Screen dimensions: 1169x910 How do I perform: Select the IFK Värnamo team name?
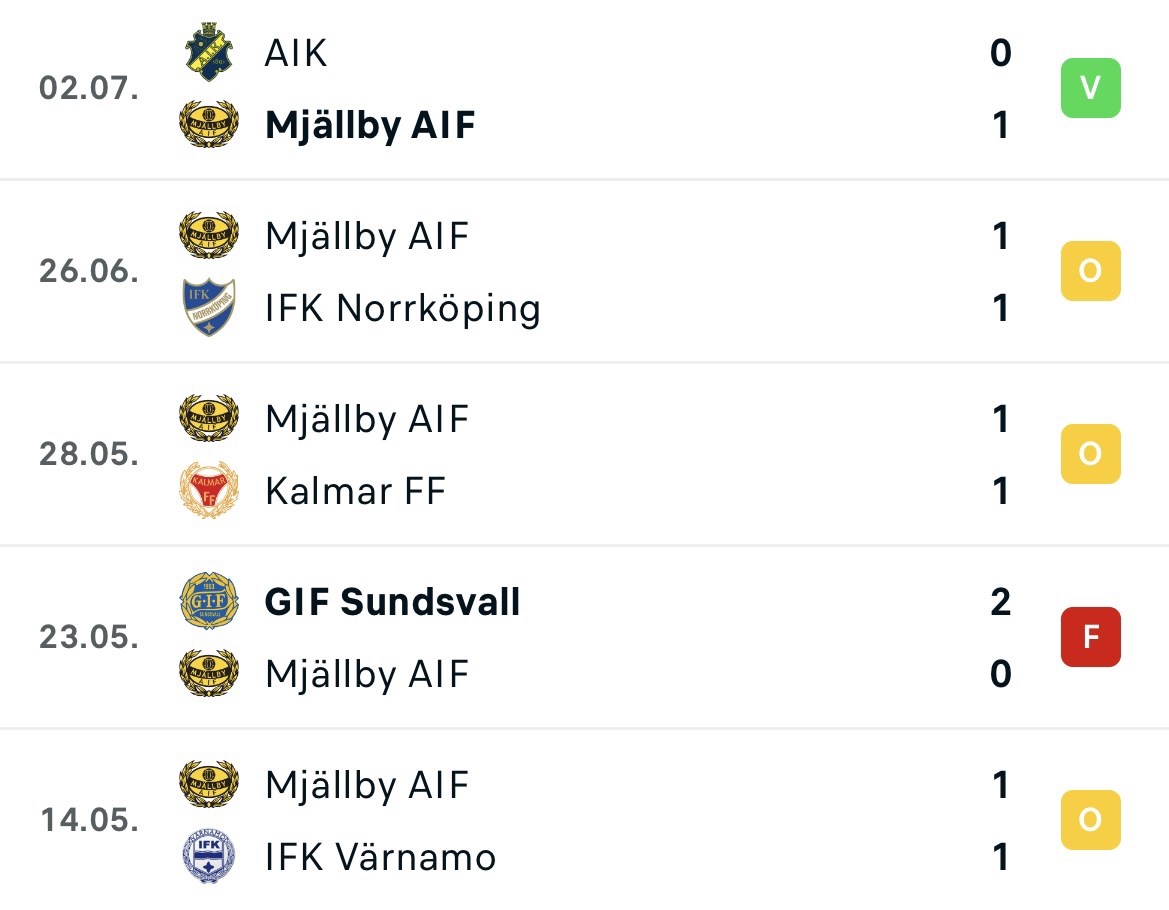click(x=381, y=857)
